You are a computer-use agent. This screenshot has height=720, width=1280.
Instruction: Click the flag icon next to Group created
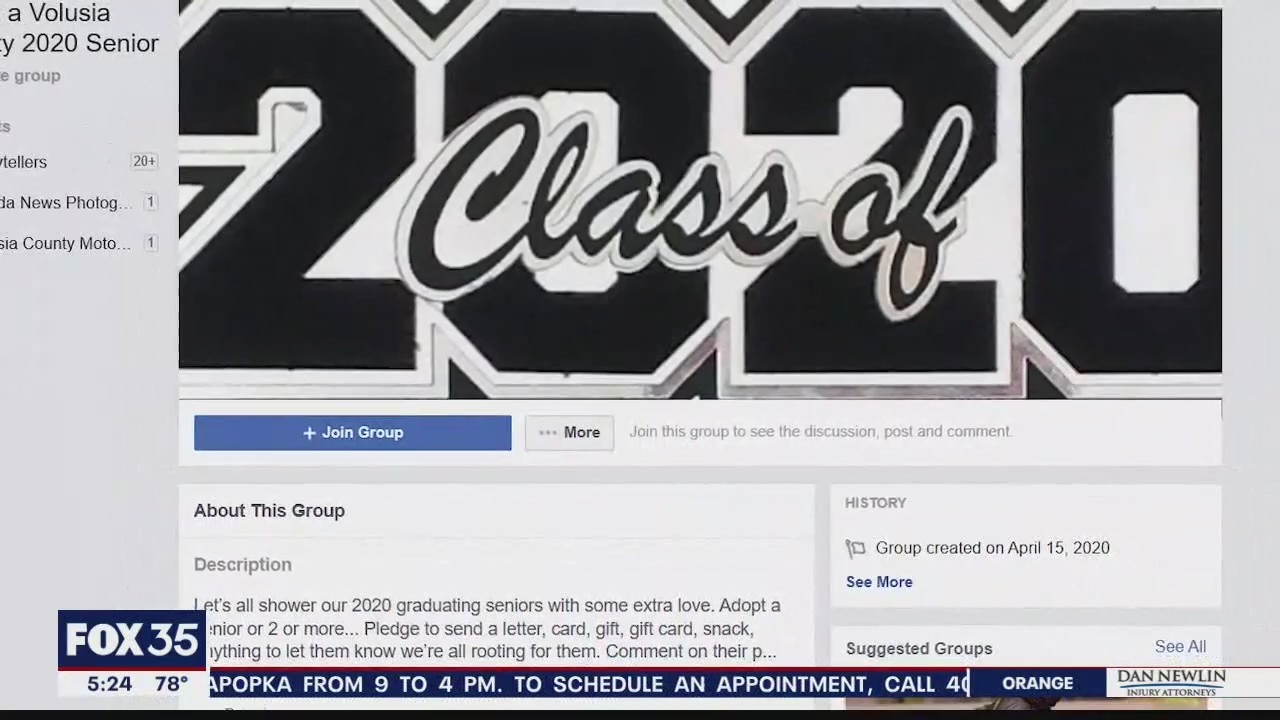tap(855, 548)
